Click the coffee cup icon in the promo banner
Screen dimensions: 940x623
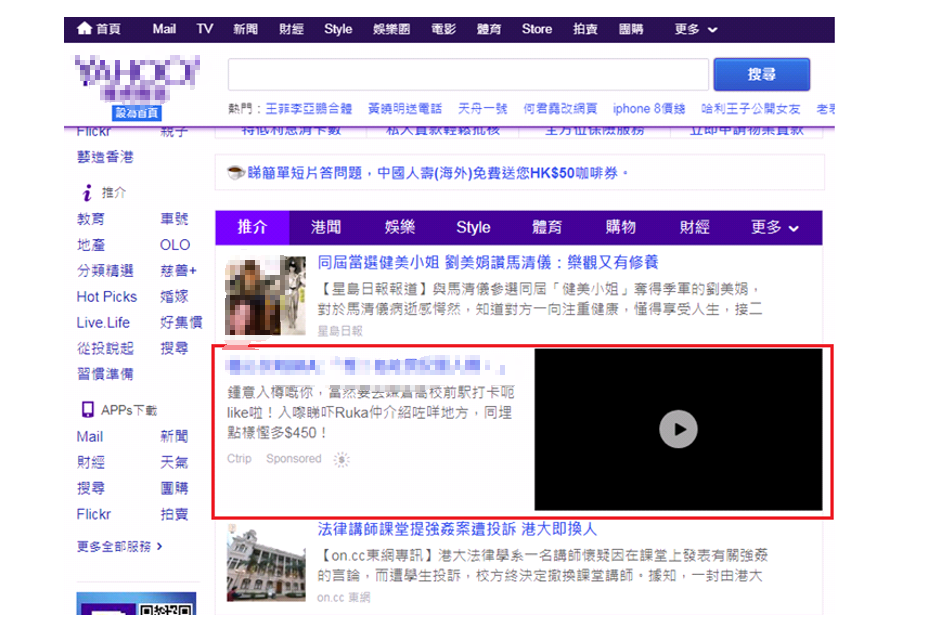235,173
